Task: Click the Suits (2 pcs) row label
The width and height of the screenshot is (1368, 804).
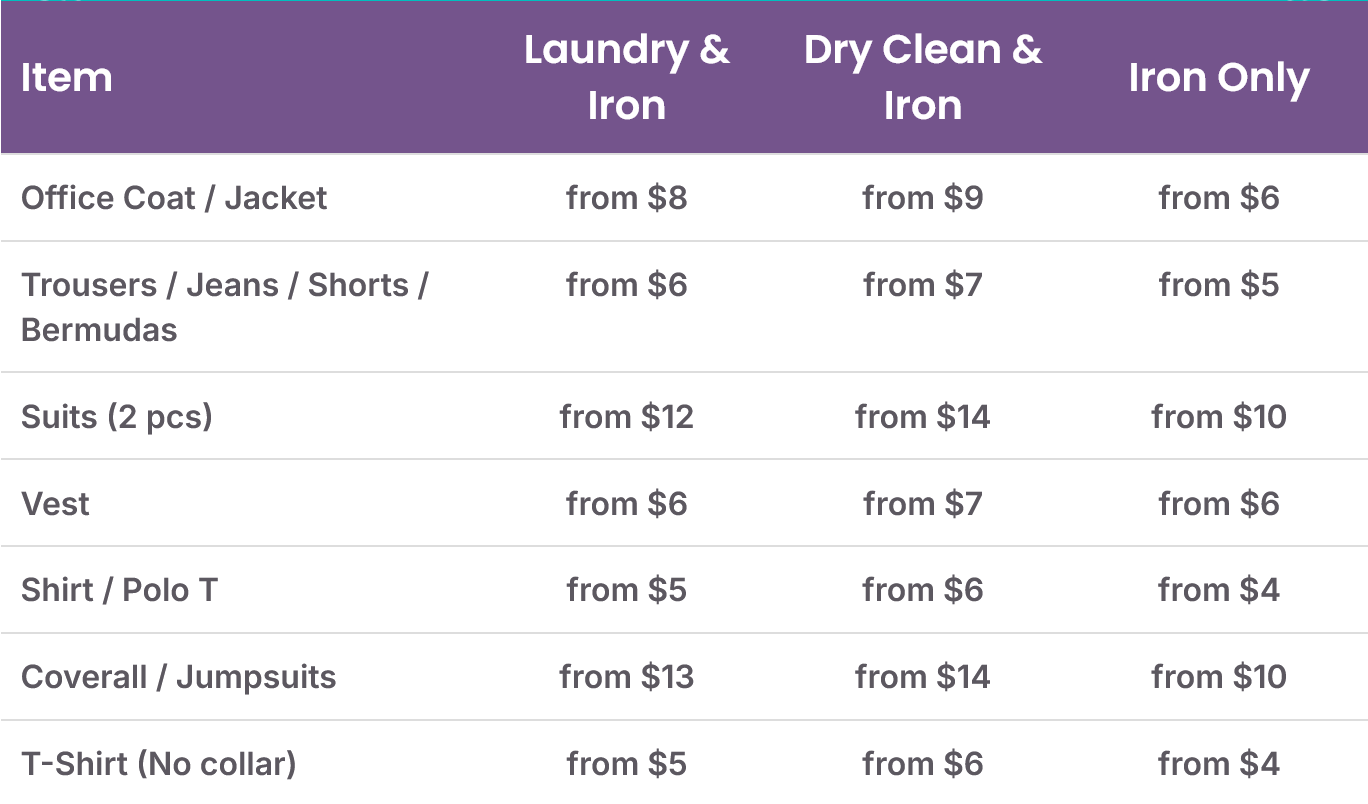Action: 117,416
